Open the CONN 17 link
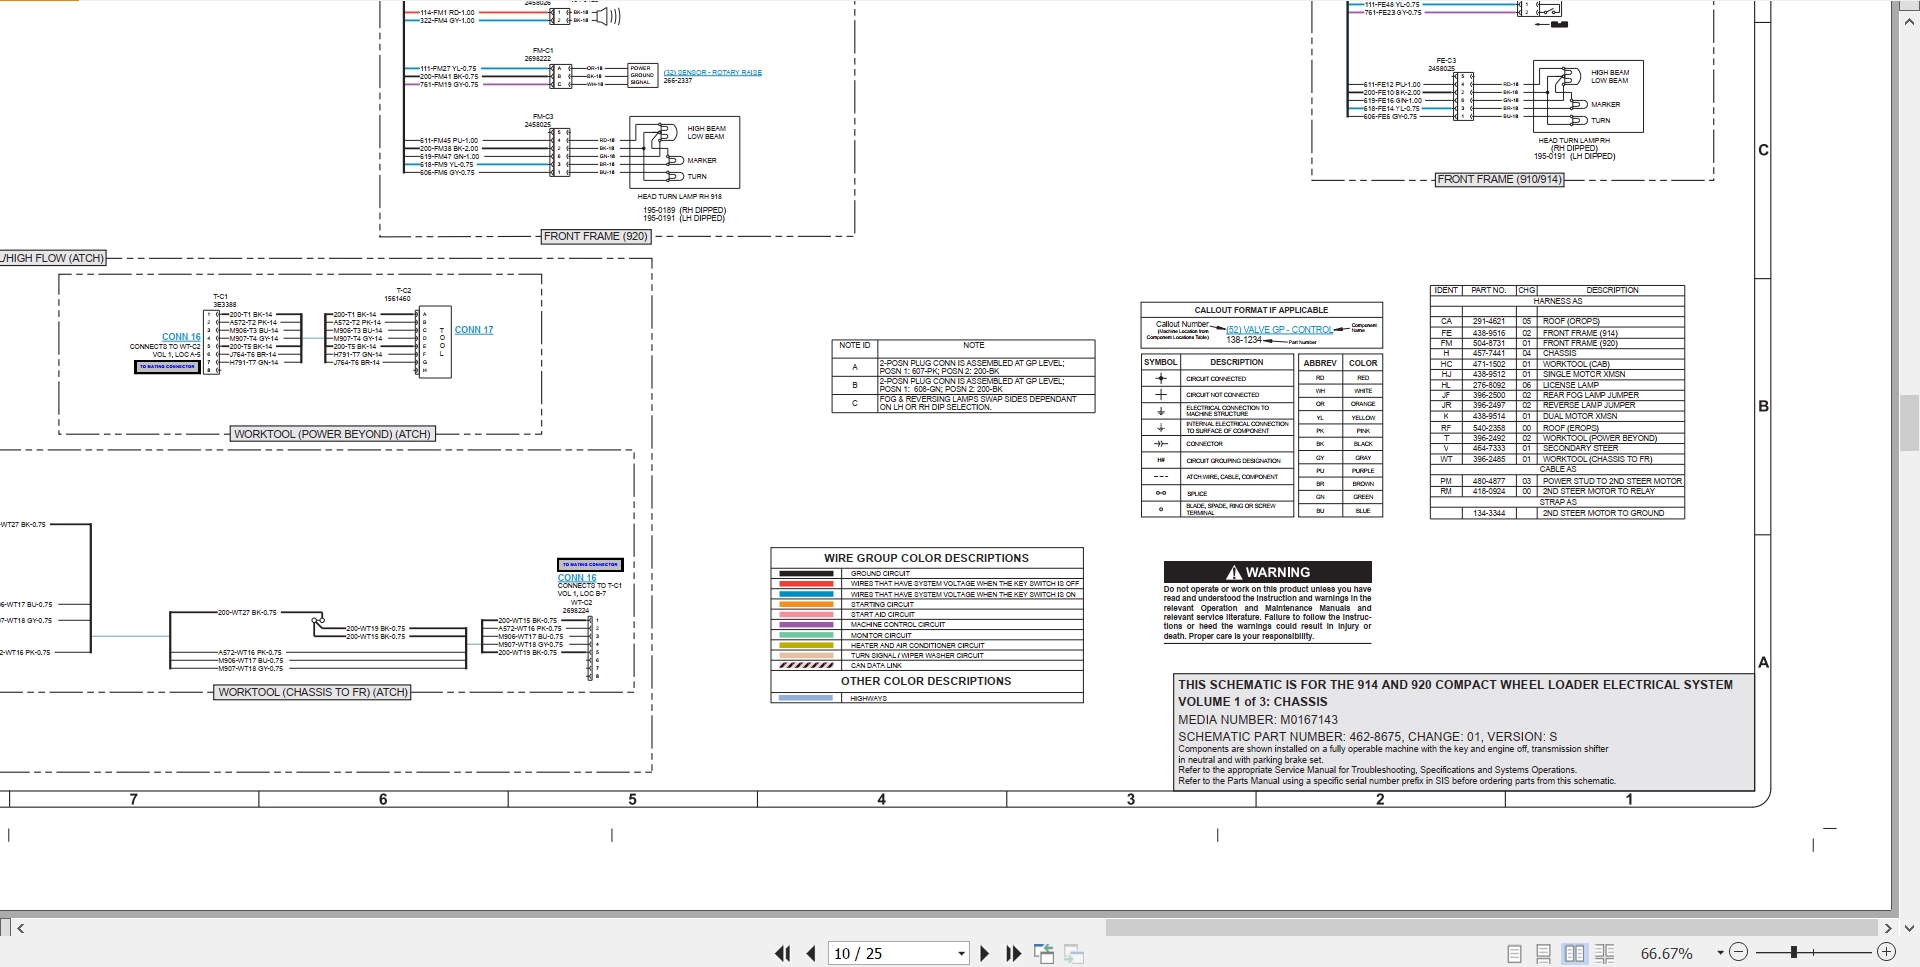The image size is (1920, 967). pos(474,329)
